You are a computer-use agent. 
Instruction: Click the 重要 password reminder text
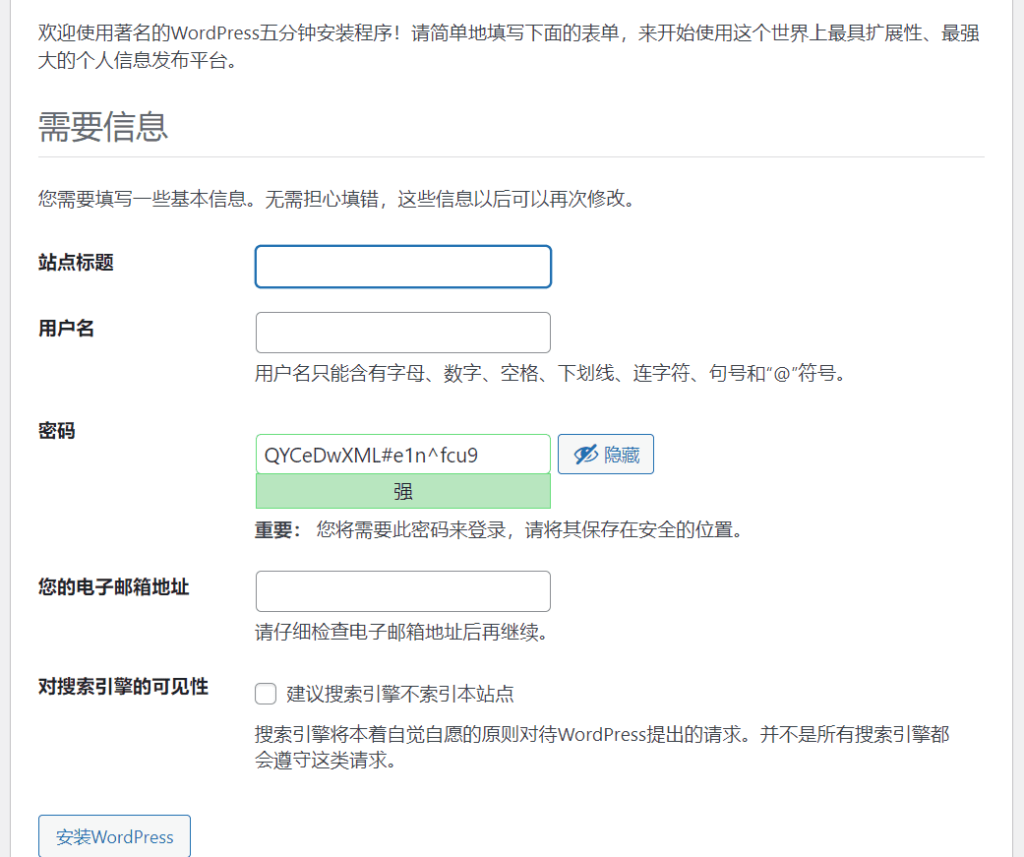pyautogui.click(x=499, y=530)
